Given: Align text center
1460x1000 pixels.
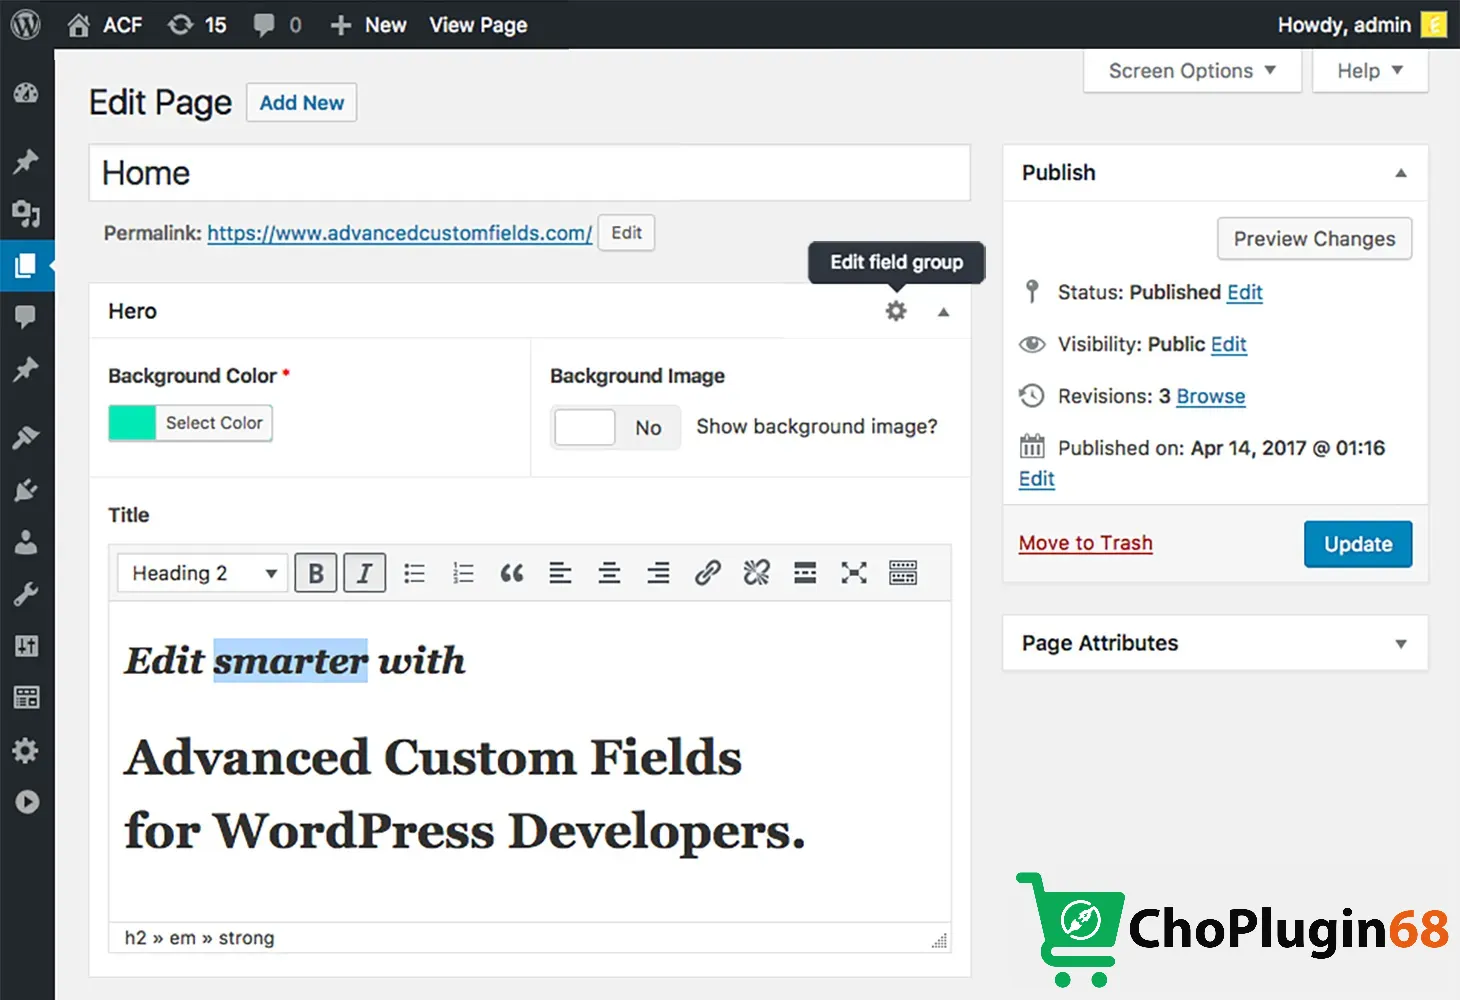Looking at the screenshot, I should (609, 573).
